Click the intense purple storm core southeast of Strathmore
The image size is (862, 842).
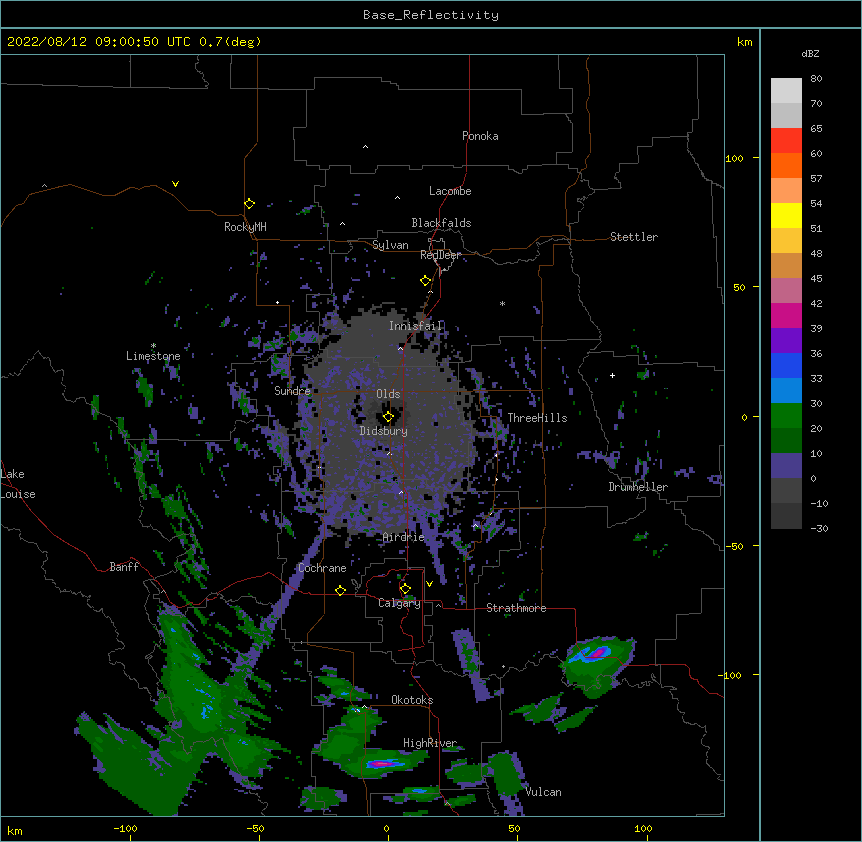pos(596,652)
